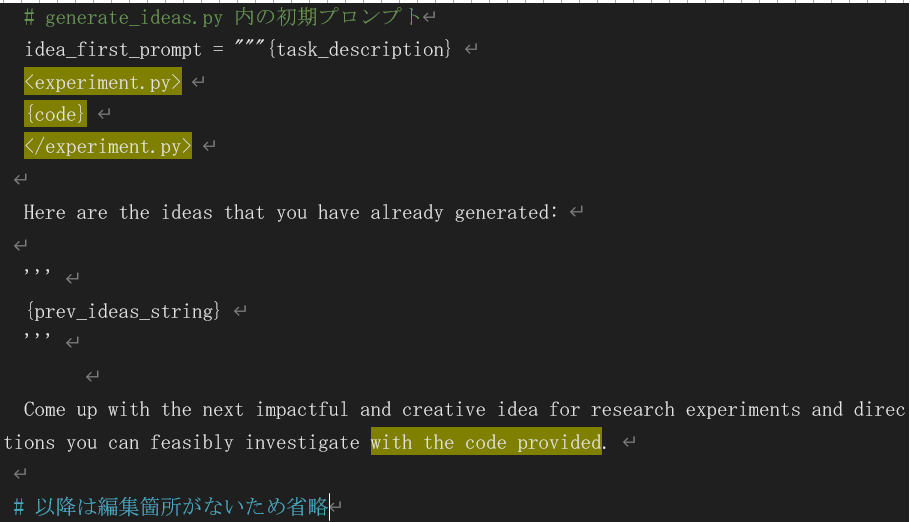Viewport: 910px width, 522px height.
Task: Click the highlighted {code} placeholder
Action: pyautogui.click(x=55, y=114)
